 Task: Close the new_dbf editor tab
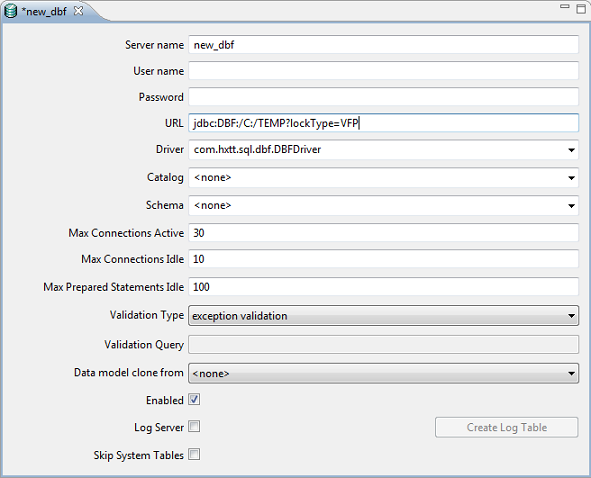pyautogui.click(x=78, y=11)
